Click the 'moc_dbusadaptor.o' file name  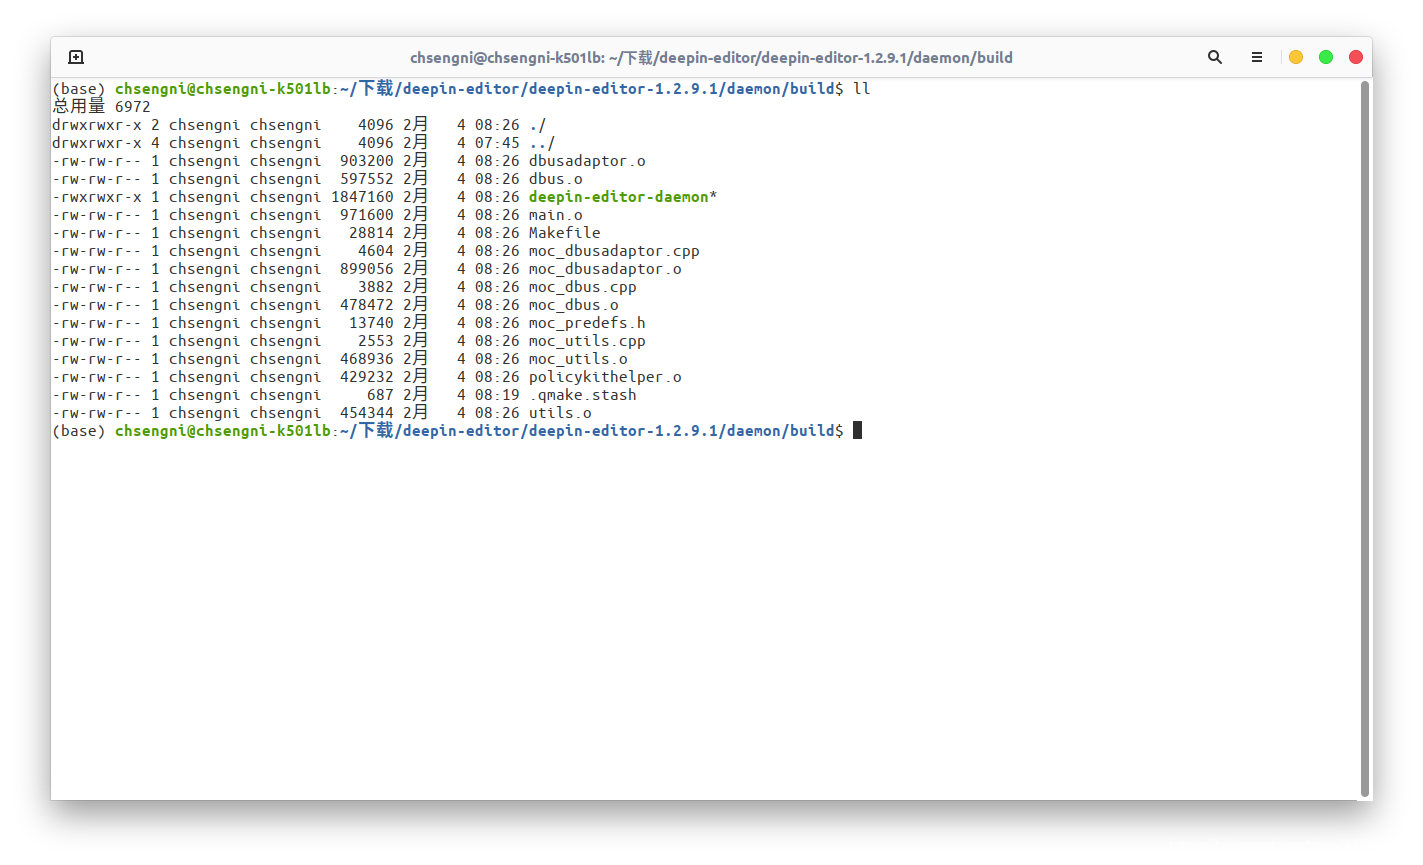605,269
